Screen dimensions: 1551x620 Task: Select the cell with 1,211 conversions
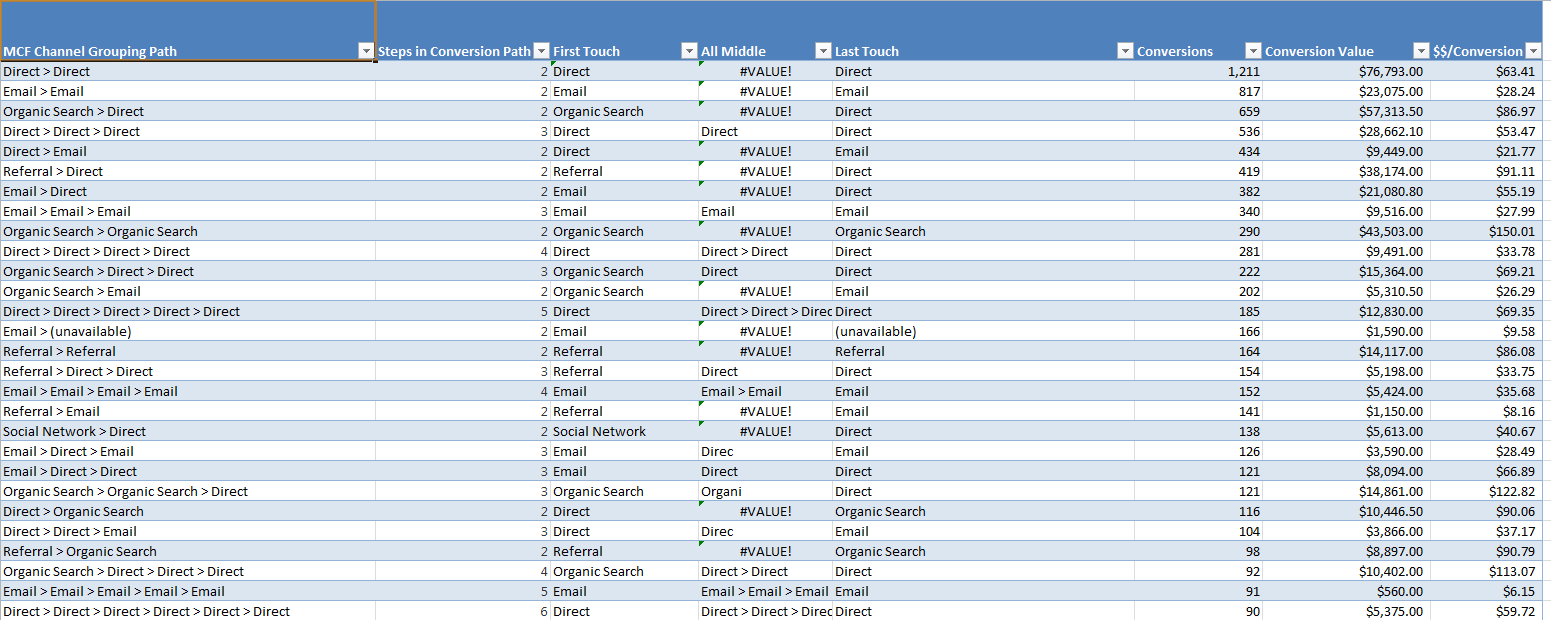[x=1198, y=71]
